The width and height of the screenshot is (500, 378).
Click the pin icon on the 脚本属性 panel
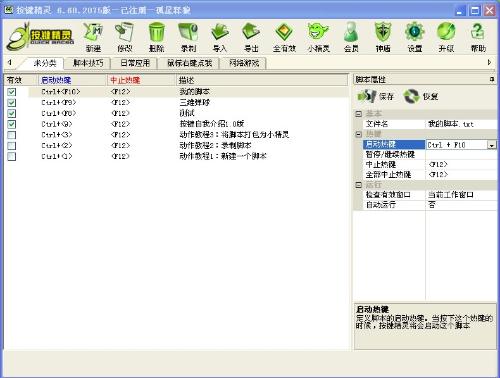(x=492, y=79)
